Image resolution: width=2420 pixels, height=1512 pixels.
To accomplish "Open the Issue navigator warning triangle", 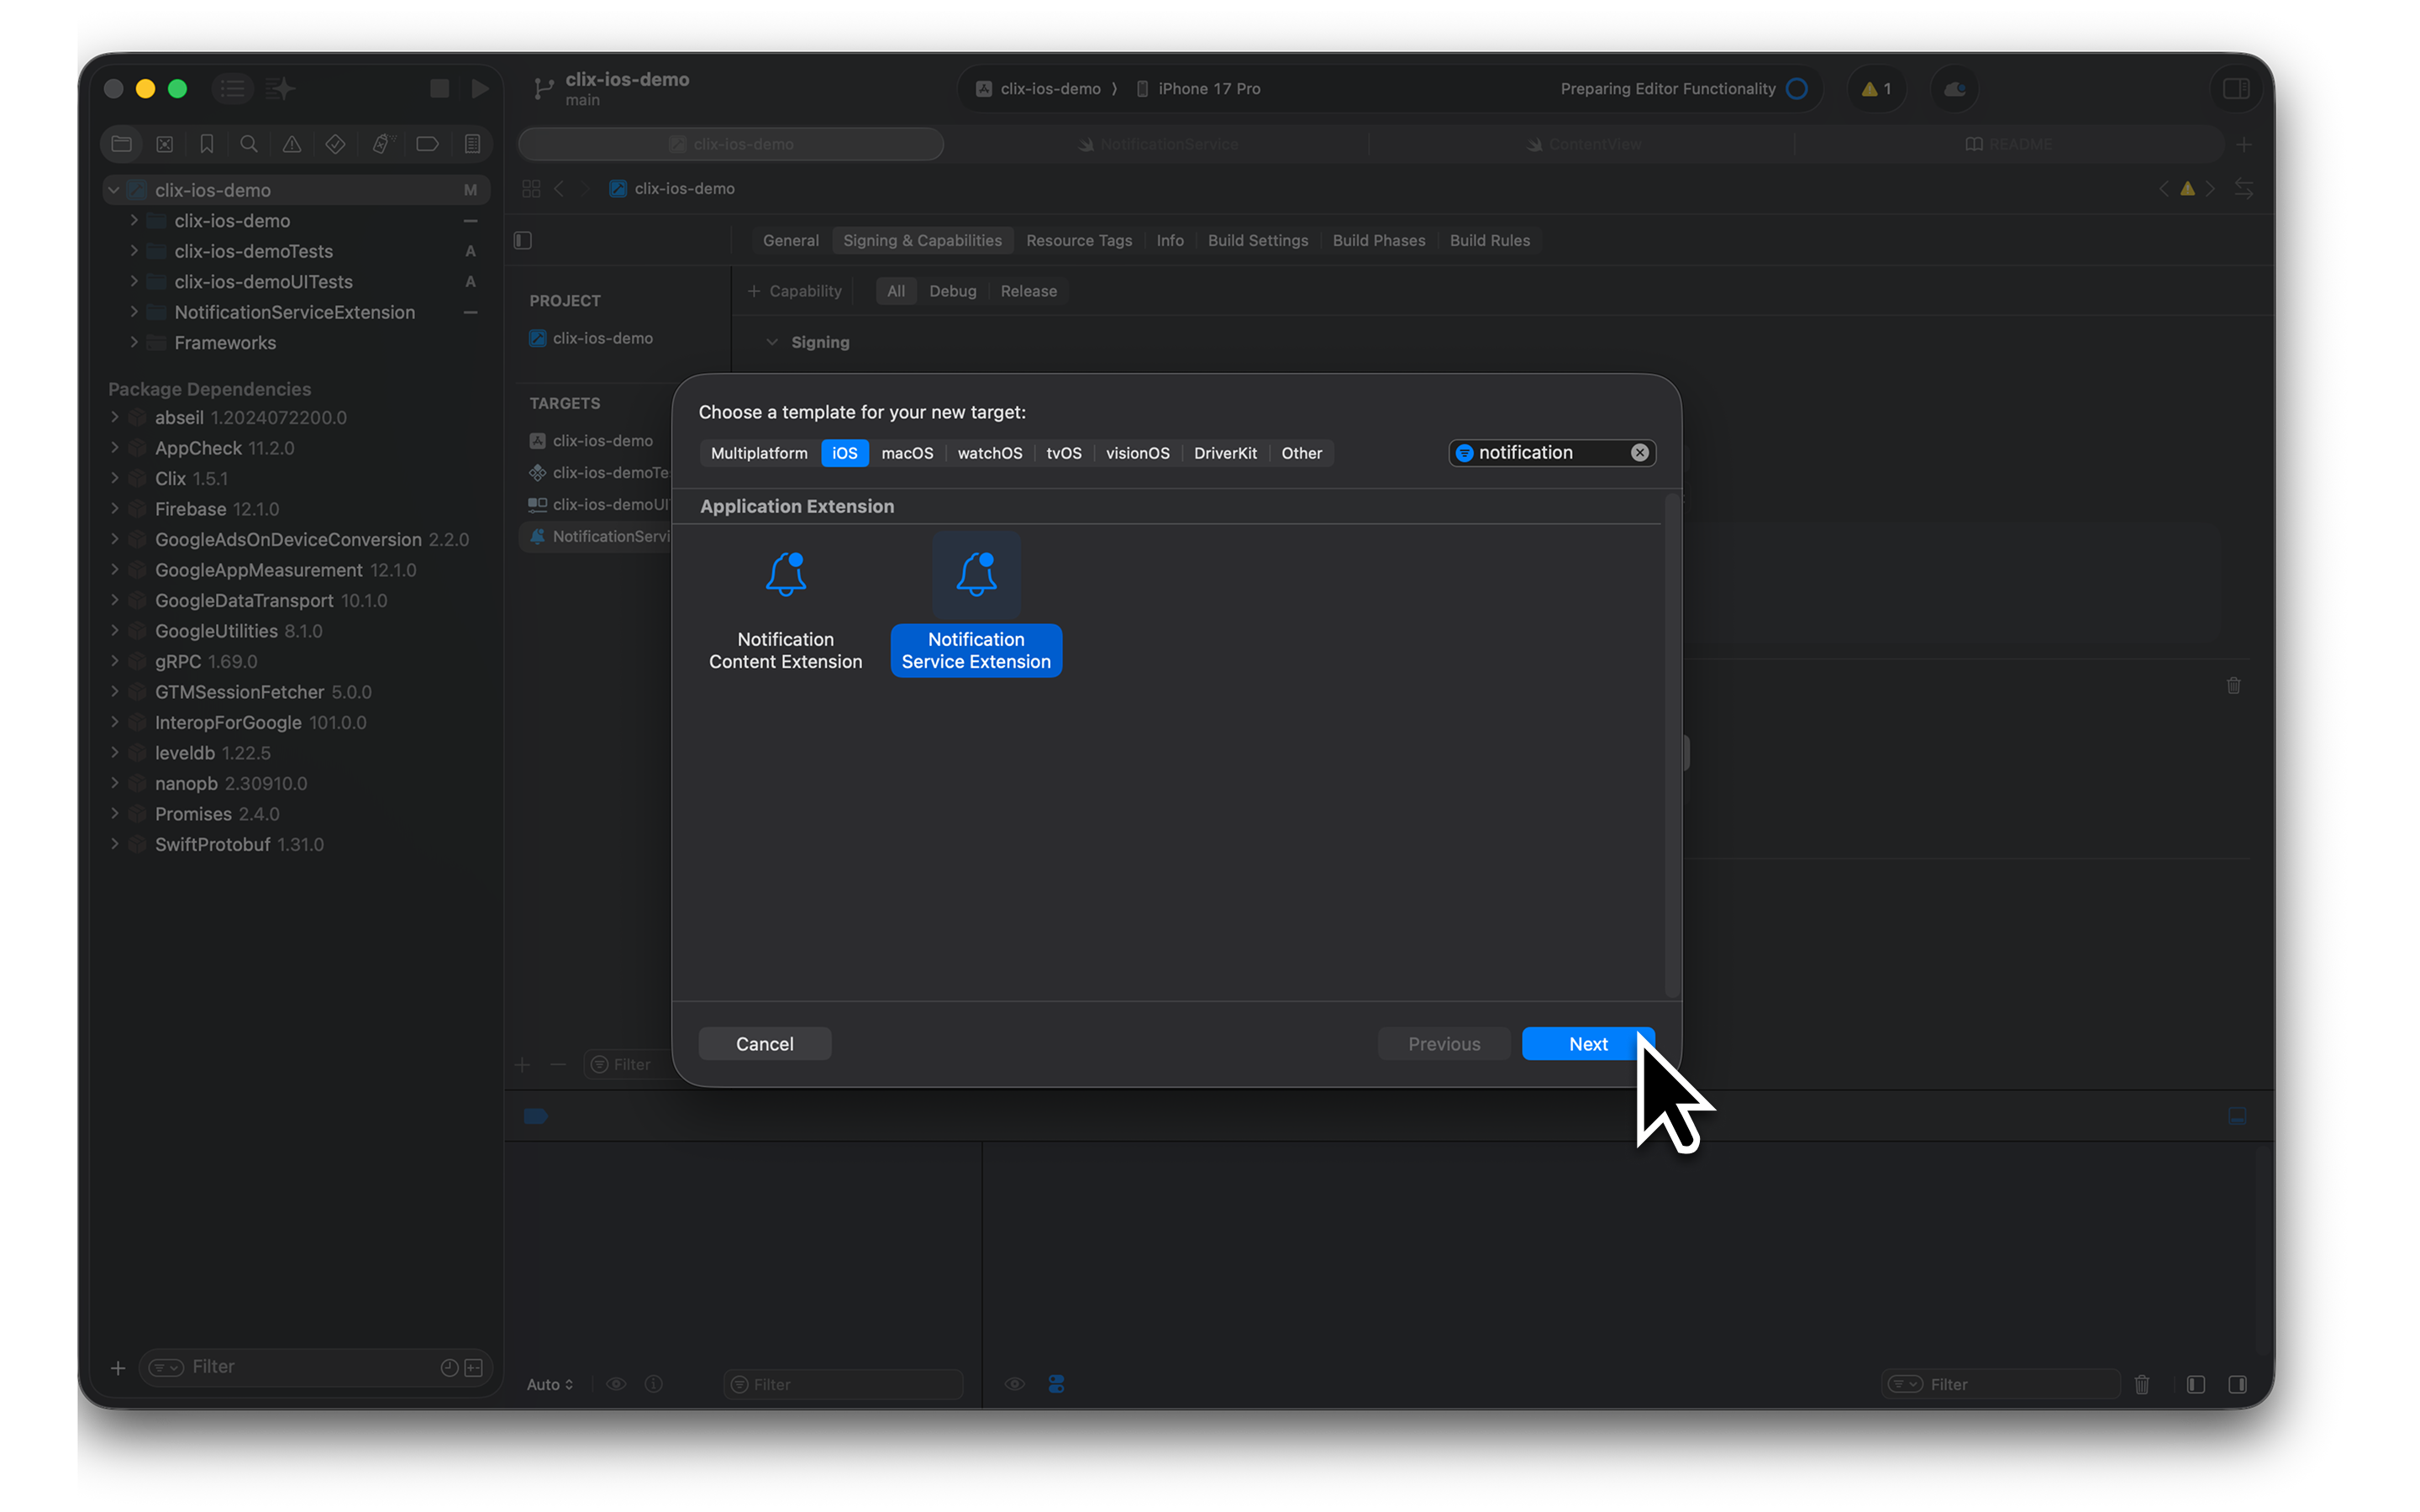I will coord(291,143).
